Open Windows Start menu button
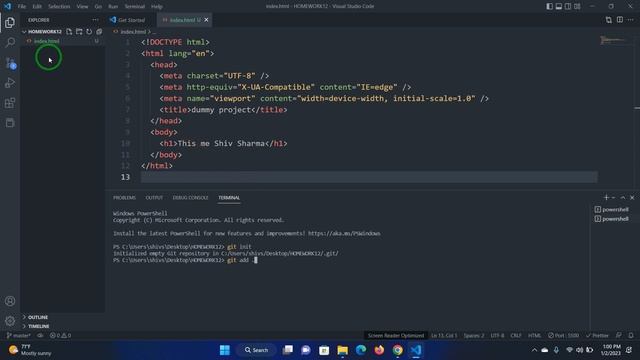 pyautogui.click(x=224, y=350)
